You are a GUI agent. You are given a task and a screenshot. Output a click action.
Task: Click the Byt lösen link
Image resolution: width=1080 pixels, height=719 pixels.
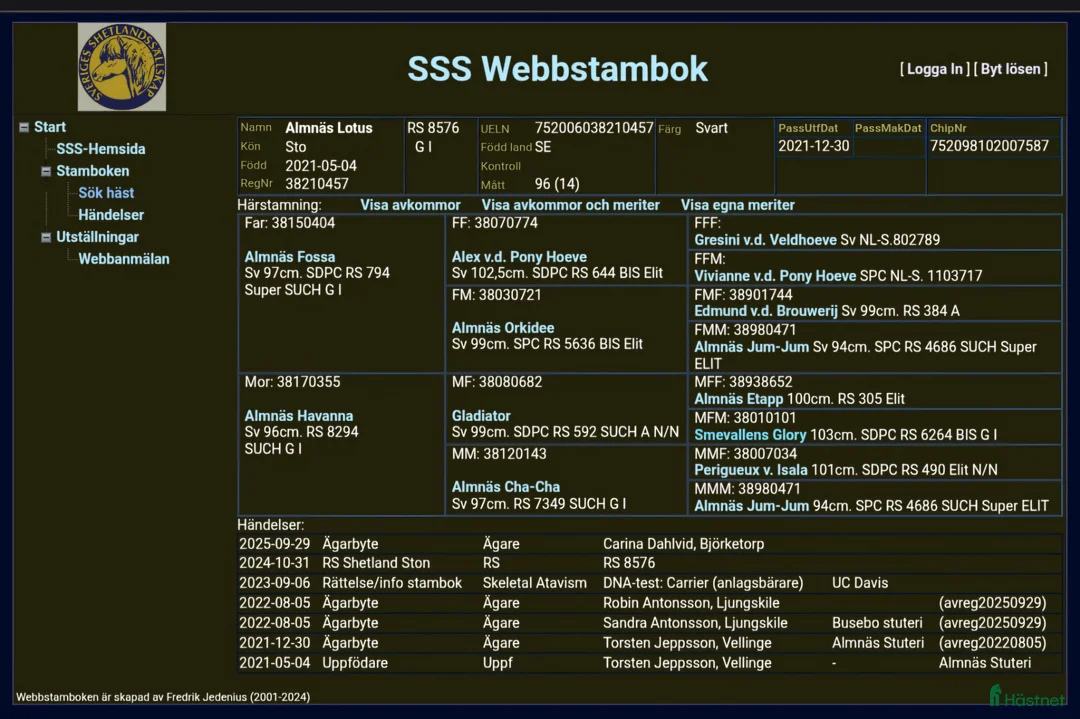tap(1010, 69)
